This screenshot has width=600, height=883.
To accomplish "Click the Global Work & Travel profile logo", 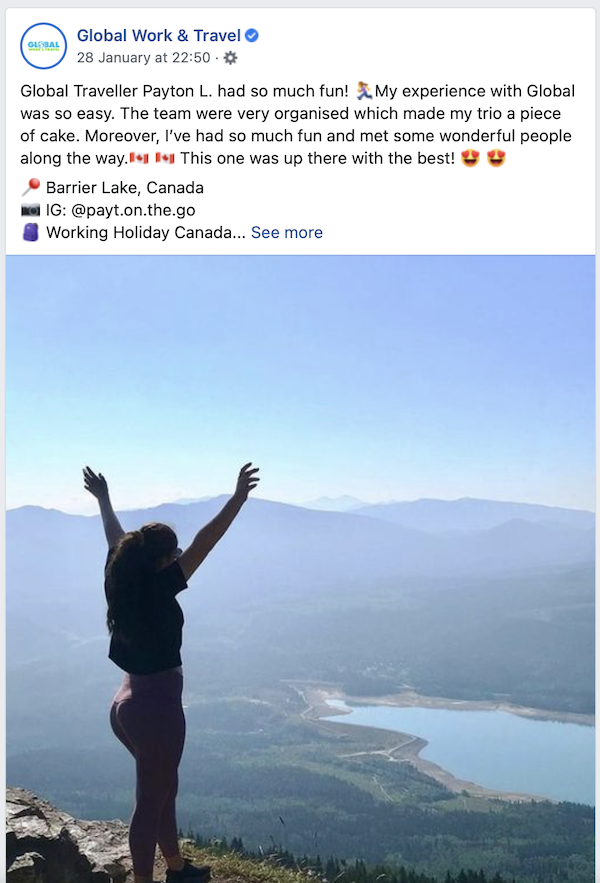I will [43, 46].
